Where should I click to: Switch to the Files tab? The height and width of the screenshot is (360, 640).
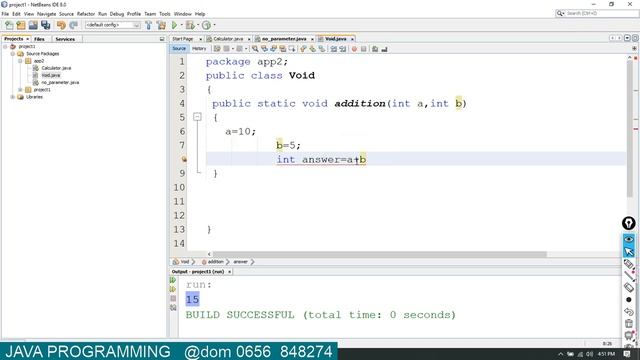pyautogui.click(x=40, y=39)
